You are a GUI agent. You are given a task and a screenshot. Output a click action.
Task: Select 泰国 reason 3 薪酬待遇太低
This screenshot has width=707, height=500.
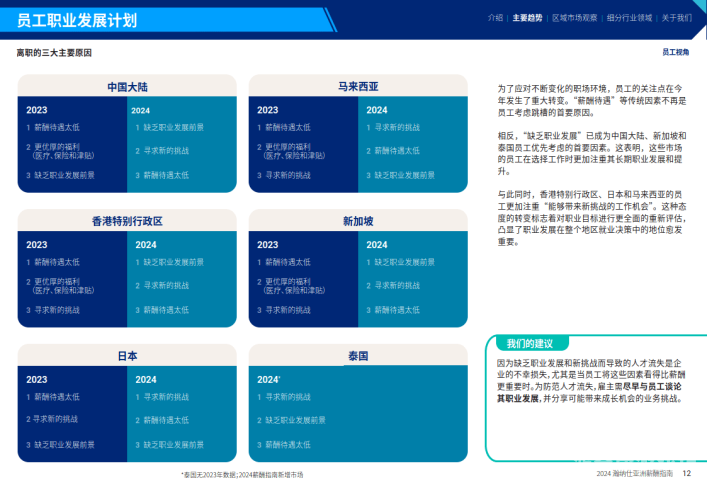pyautogui.click(x=284, y=445)
